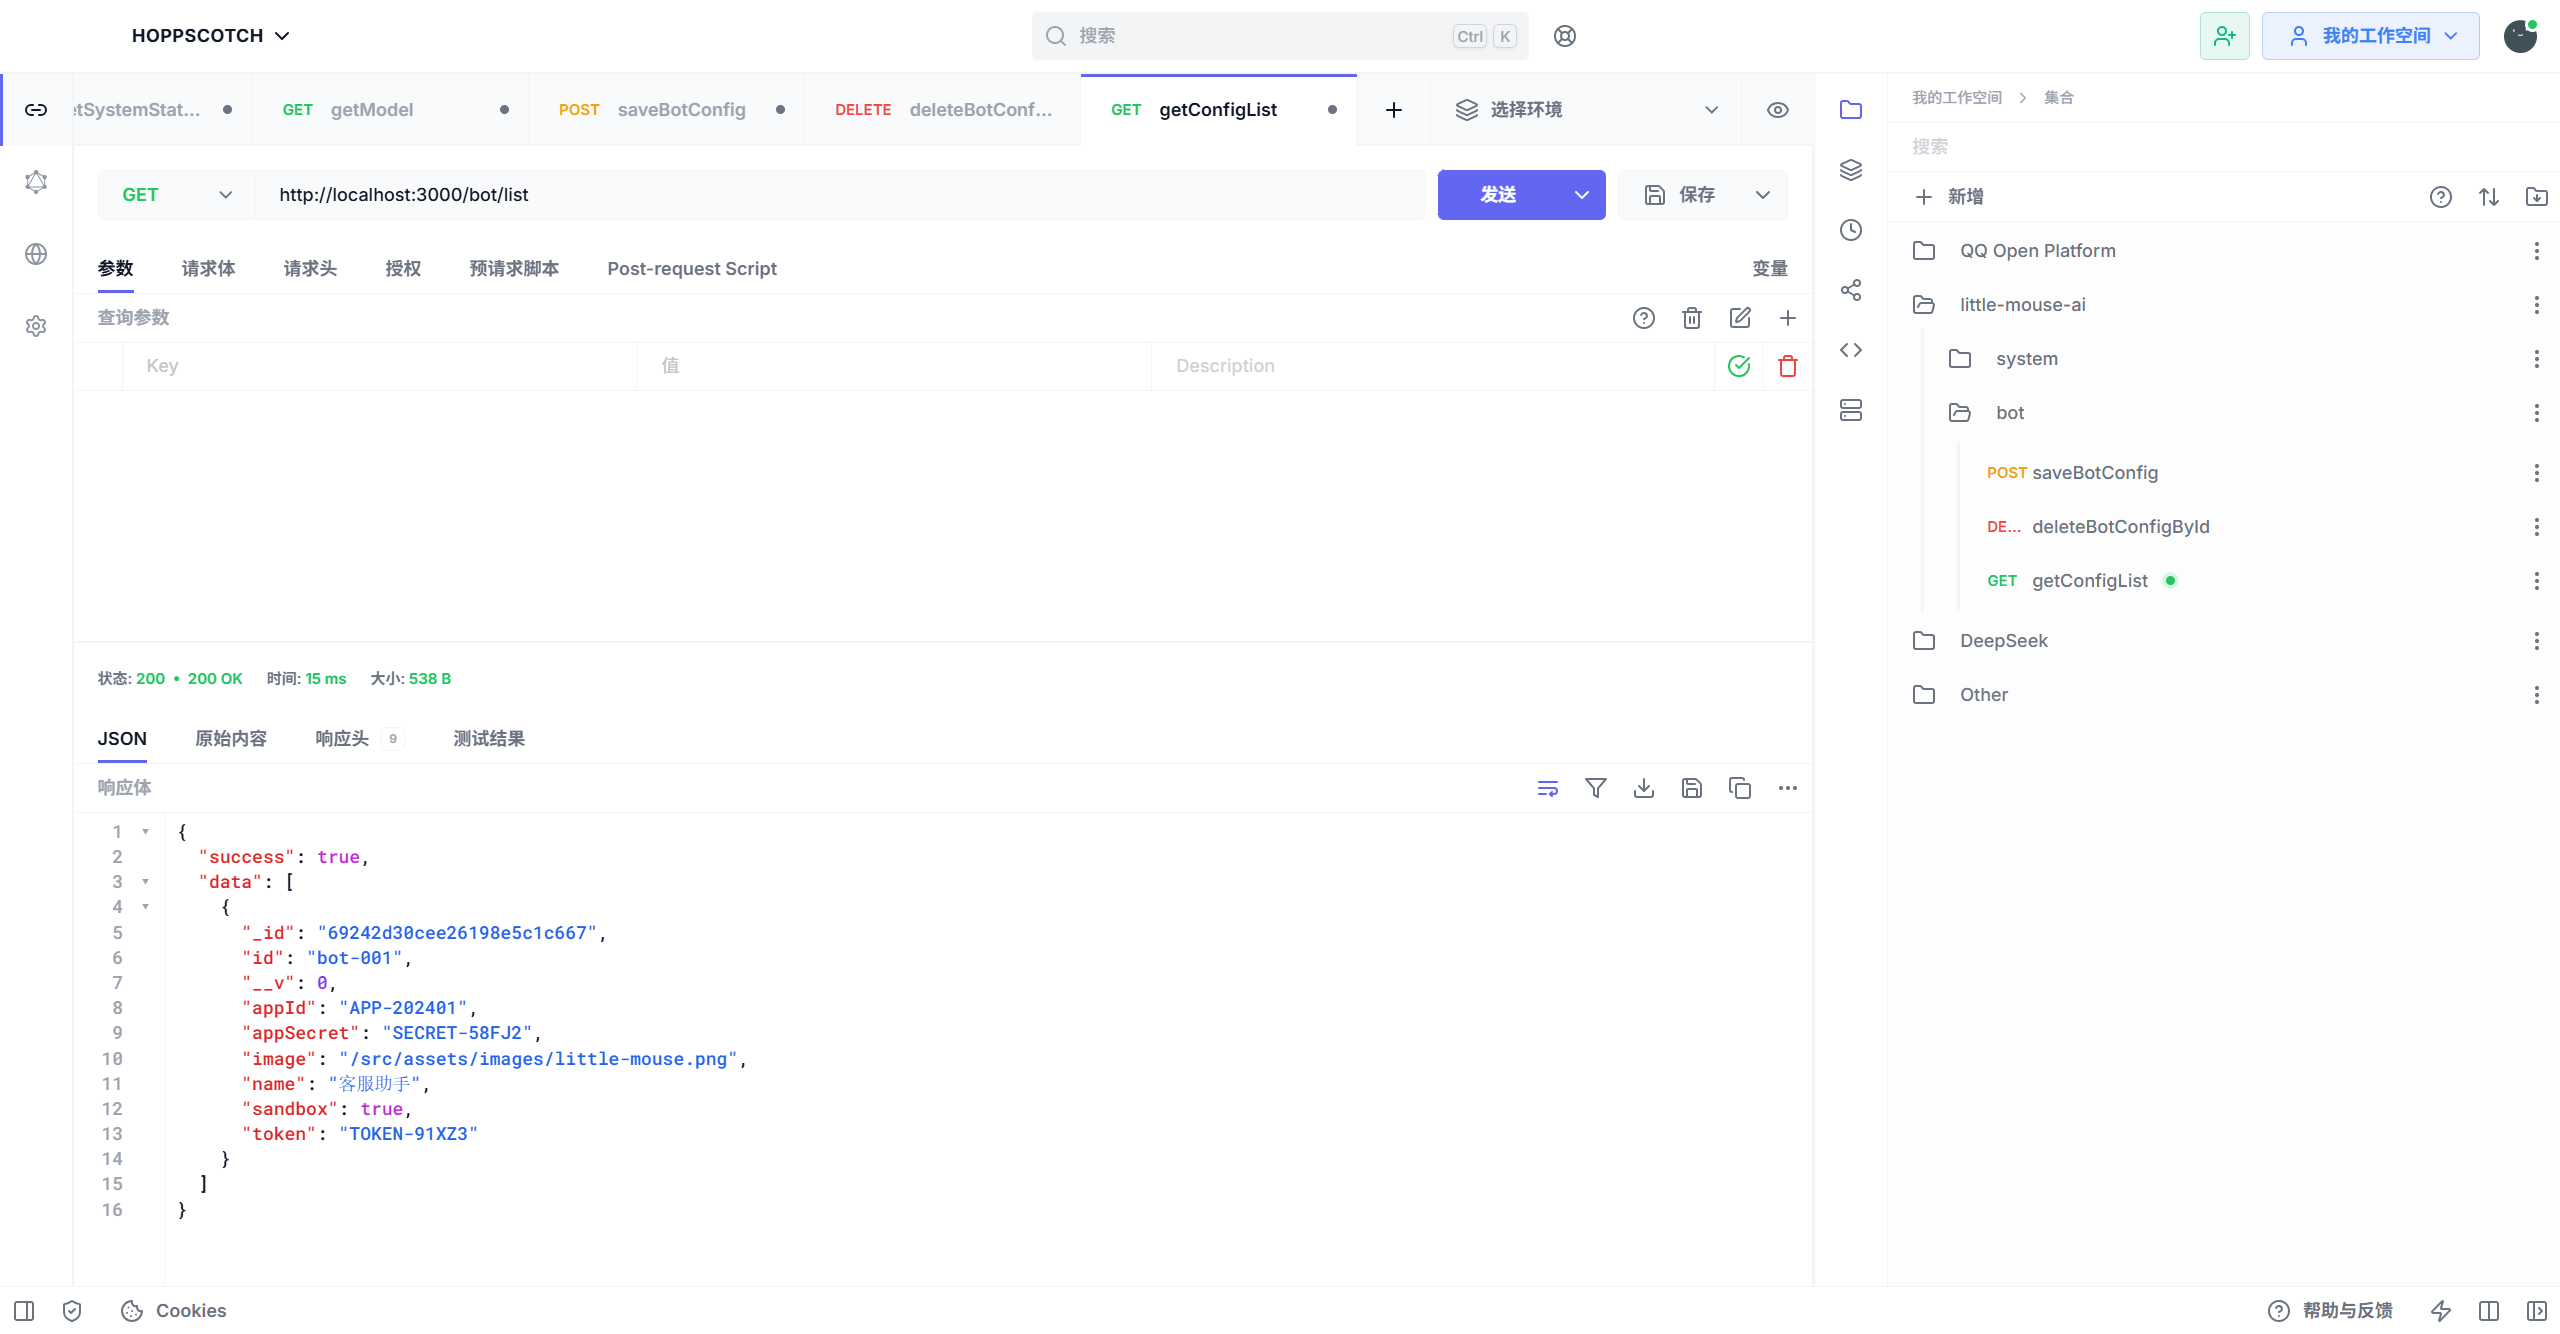
Task: Click the 发送 send button
Action: 1498,195
